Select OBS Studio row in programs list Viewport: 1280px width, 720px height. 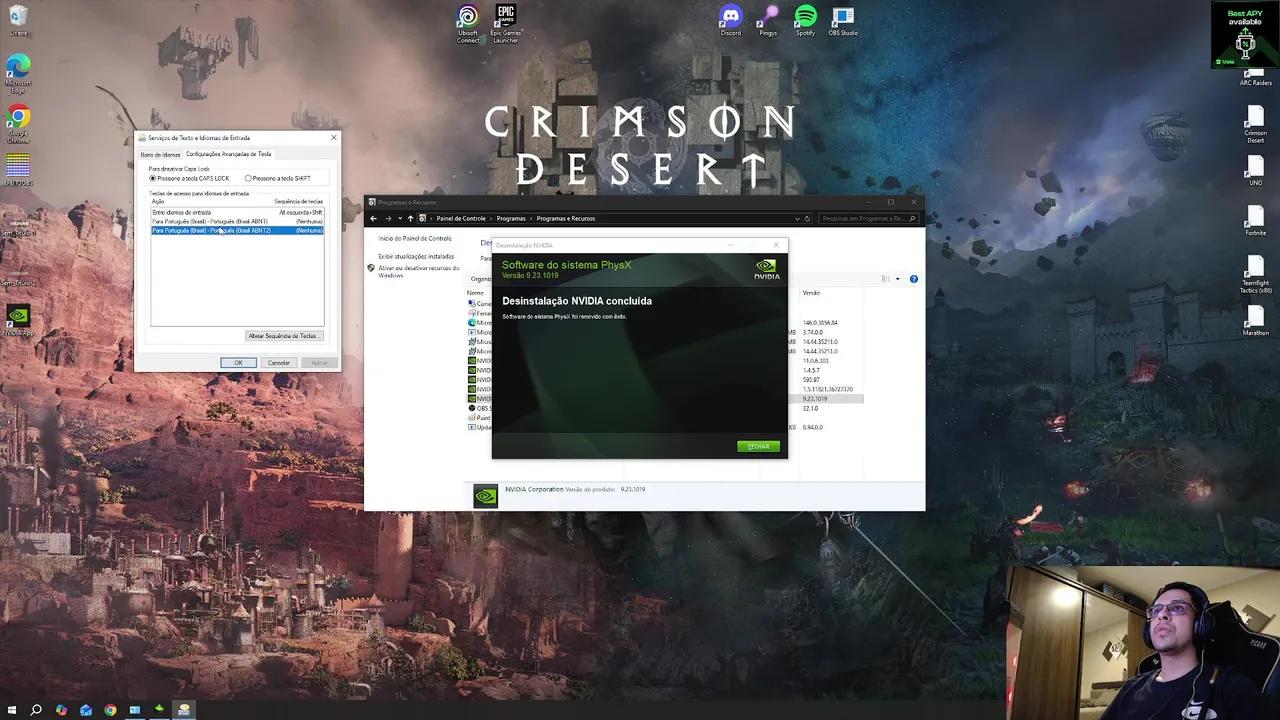665,408
